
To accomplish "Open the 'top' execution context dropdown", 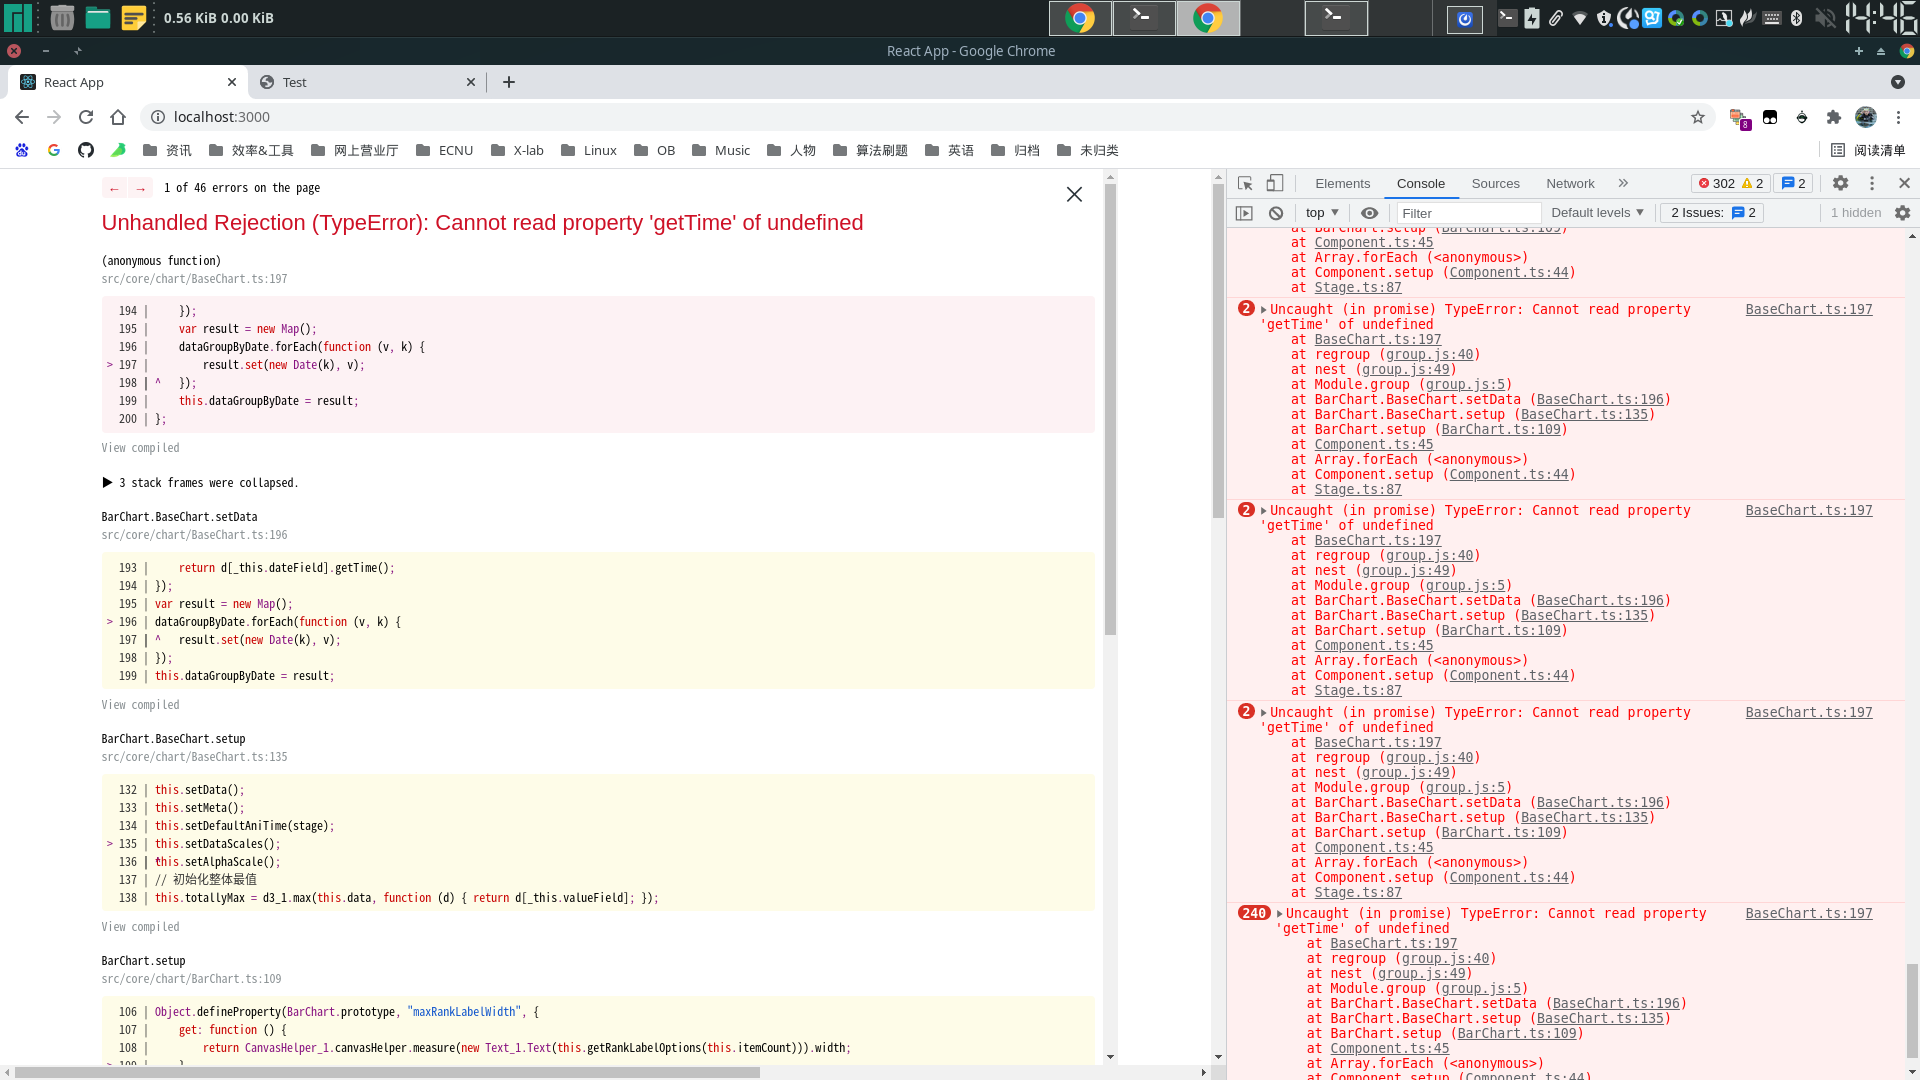I will coord(1320,213).
